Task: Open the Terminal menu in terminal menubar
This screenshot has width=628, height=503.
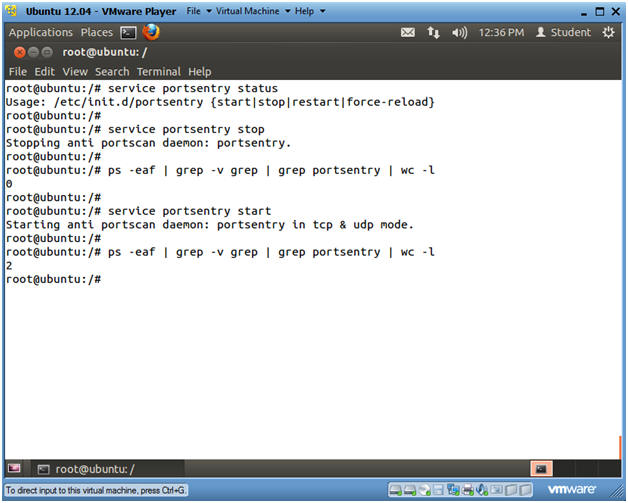Action: (159, 72)
